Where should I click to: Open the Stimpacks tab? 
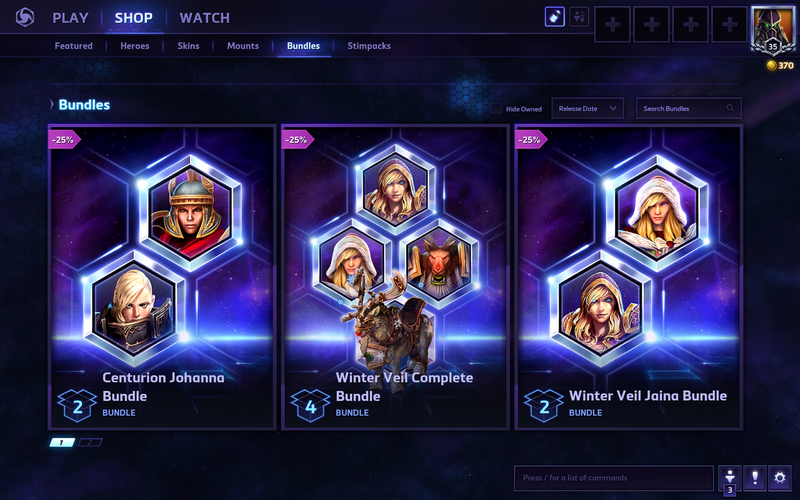369,46
